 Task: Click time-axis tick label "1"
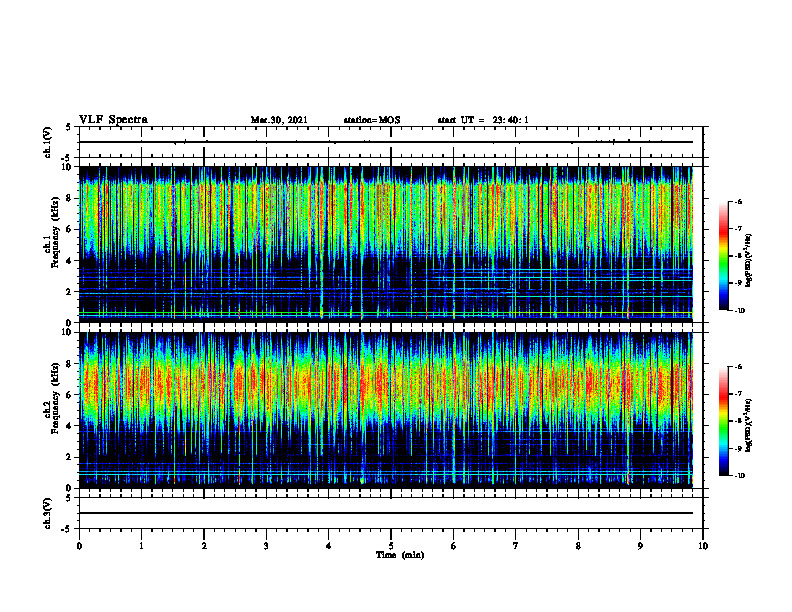pos(141,546)
